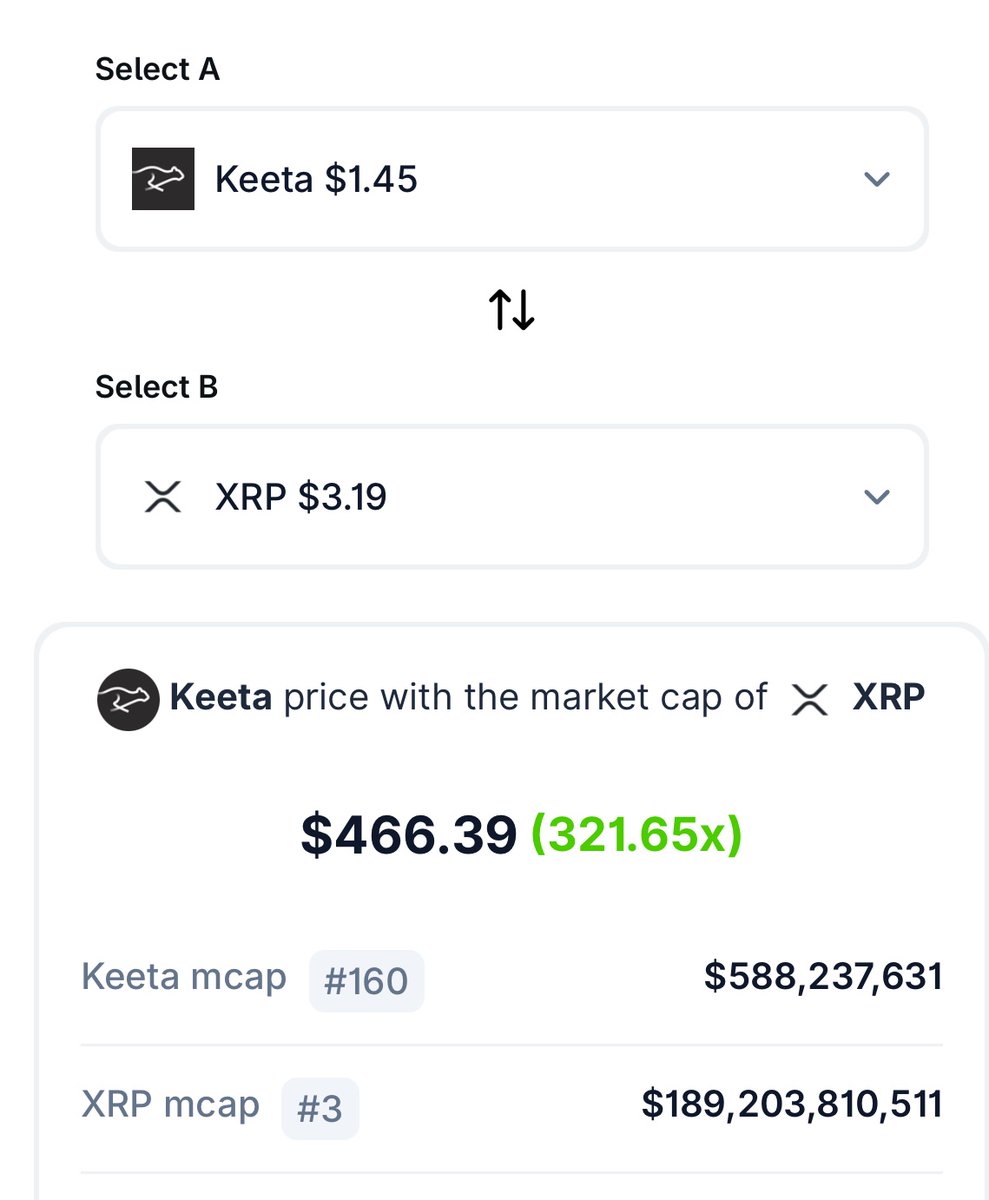Click the swap A and B arrows icon
Image resolution: width=989 pixels, height=1200 pixels.
[x=511, y=311]
